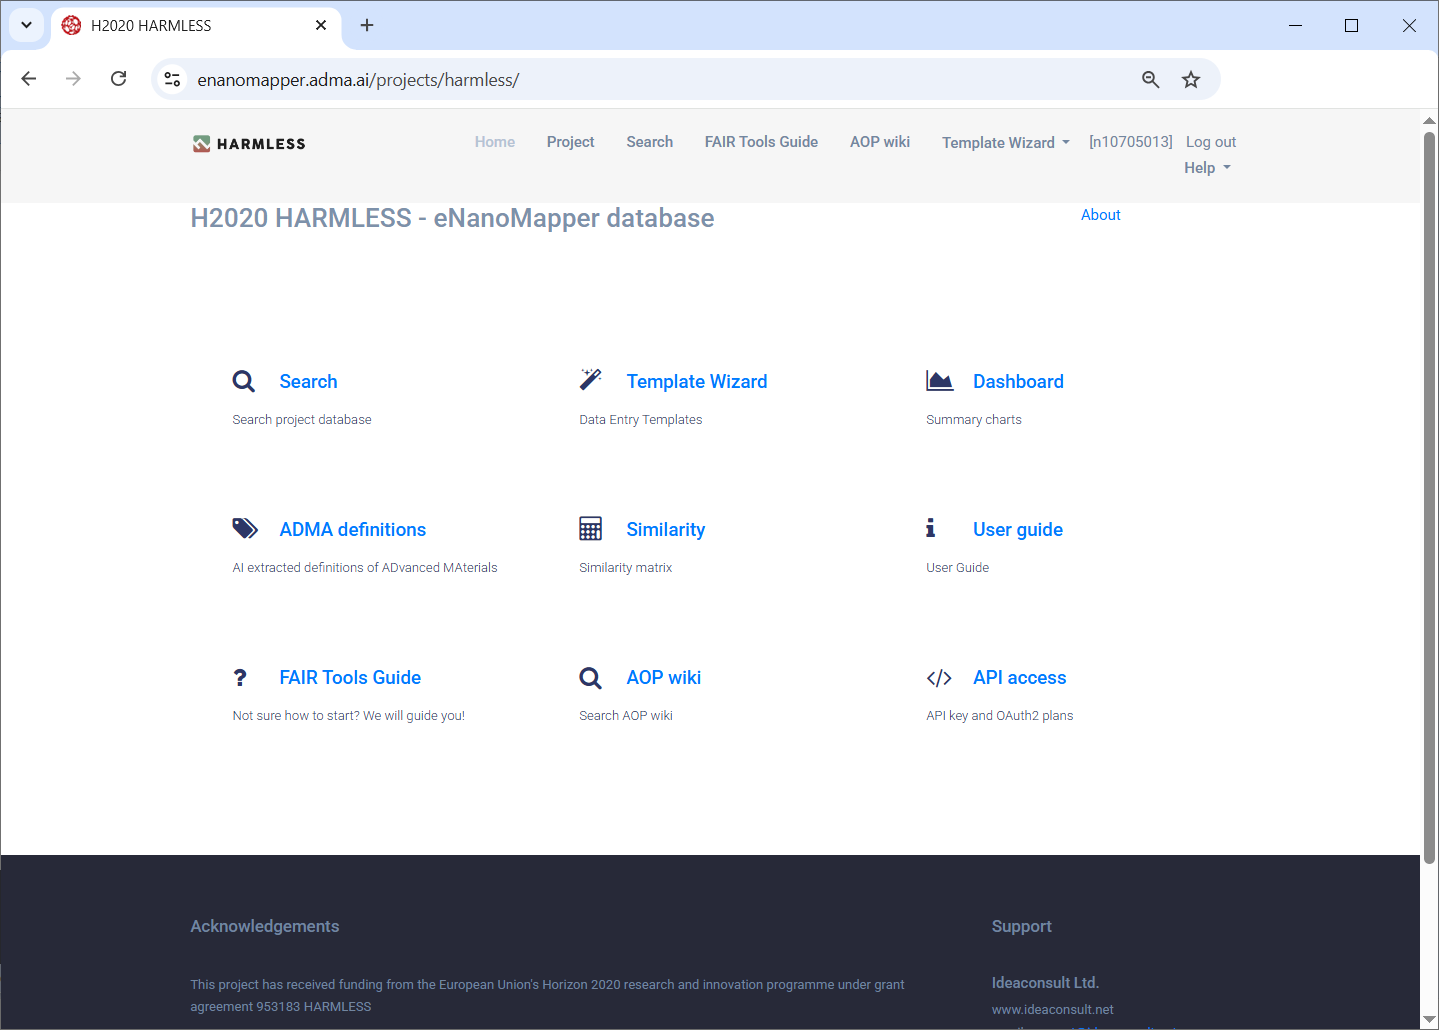The width and height of the screenshot is (1441, 1030).
Task: Click the browser address bar
Action: point(650,80)
